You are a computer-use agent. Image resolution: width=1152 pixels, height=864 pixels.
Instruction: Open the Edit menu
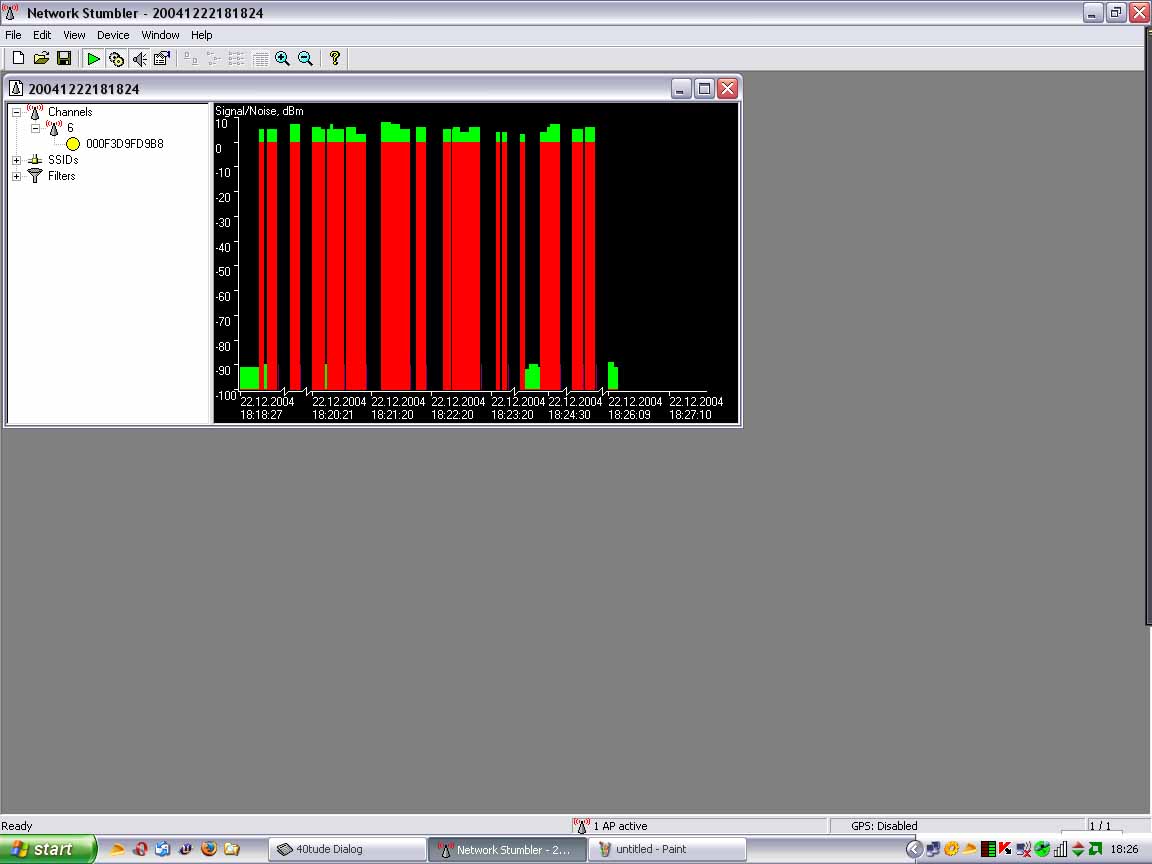coord(42,35)
